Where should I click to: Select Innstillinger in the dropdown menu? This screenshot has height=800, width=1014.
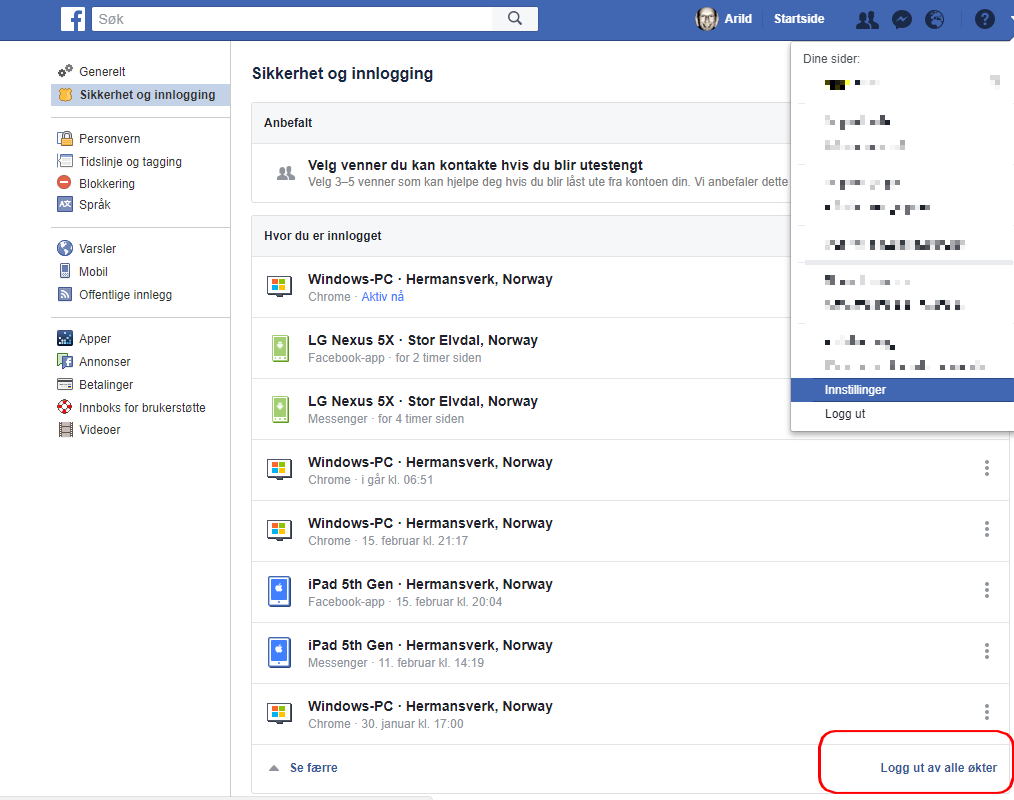pyautogui.click(x=855, y=390)
